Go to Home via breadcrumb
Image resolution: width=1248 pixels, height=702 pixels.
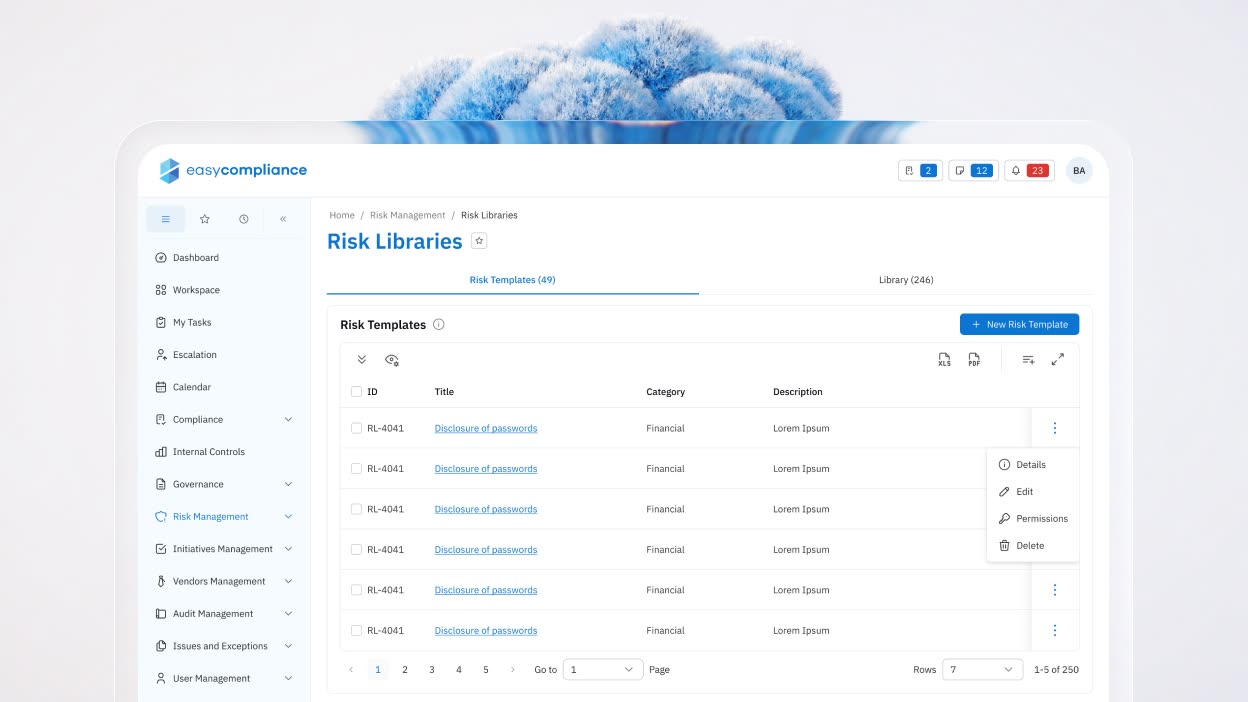pyautogui.click(x=342, y=215)
